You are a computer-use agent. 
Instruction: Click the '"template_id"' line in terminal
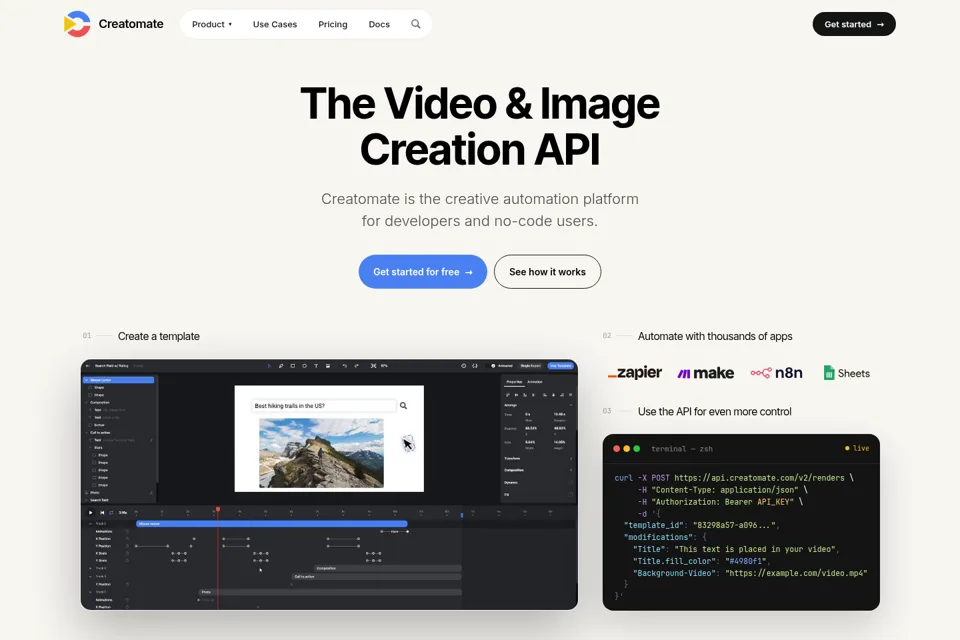point(702,525)
